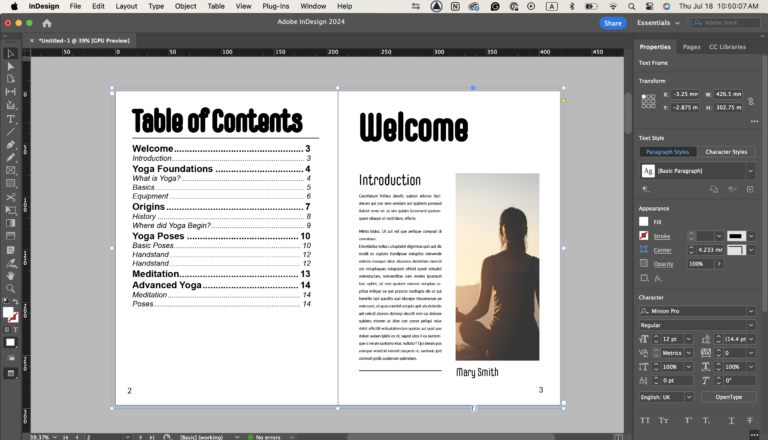Open the Layout menu
This screenshot has height=440, width=768.
(x=126, y=6)
